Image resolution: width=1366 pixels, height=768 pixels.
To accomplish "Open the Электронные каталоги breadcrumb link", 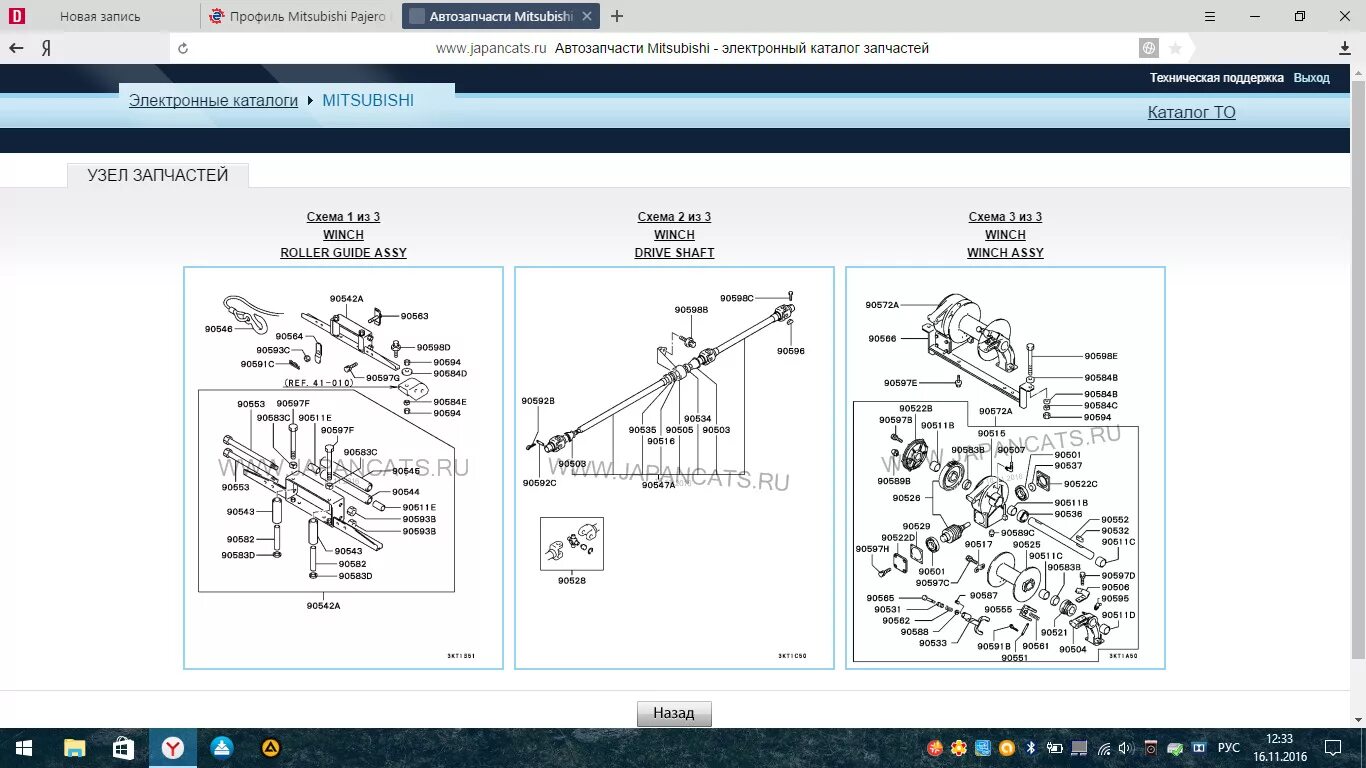I will (x=214, y=101).
